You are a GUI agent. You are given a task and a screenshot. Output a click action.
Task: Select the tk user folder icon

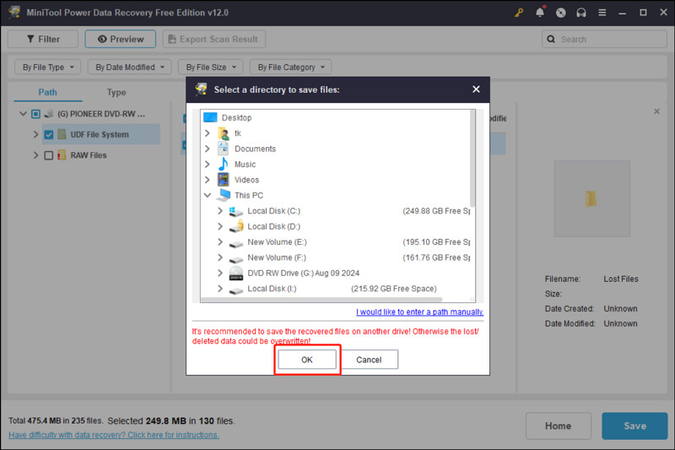[223, 133]
